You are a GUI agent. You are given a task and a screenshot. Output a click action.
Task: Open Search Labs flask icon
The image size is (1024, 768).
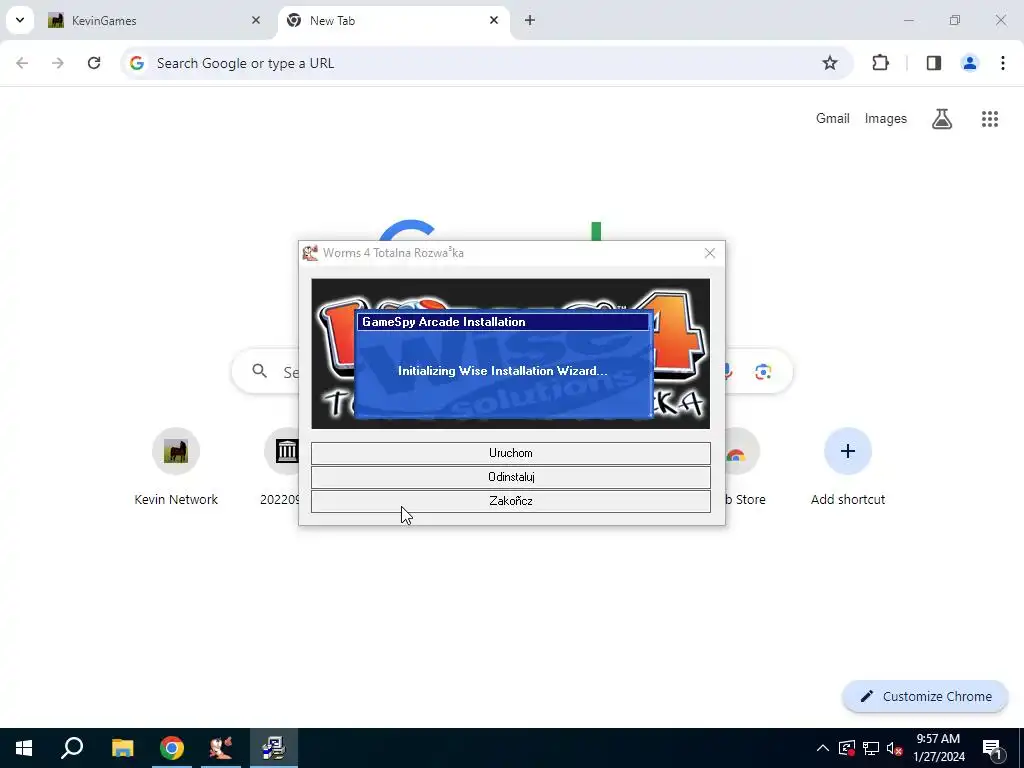[942, 119]
